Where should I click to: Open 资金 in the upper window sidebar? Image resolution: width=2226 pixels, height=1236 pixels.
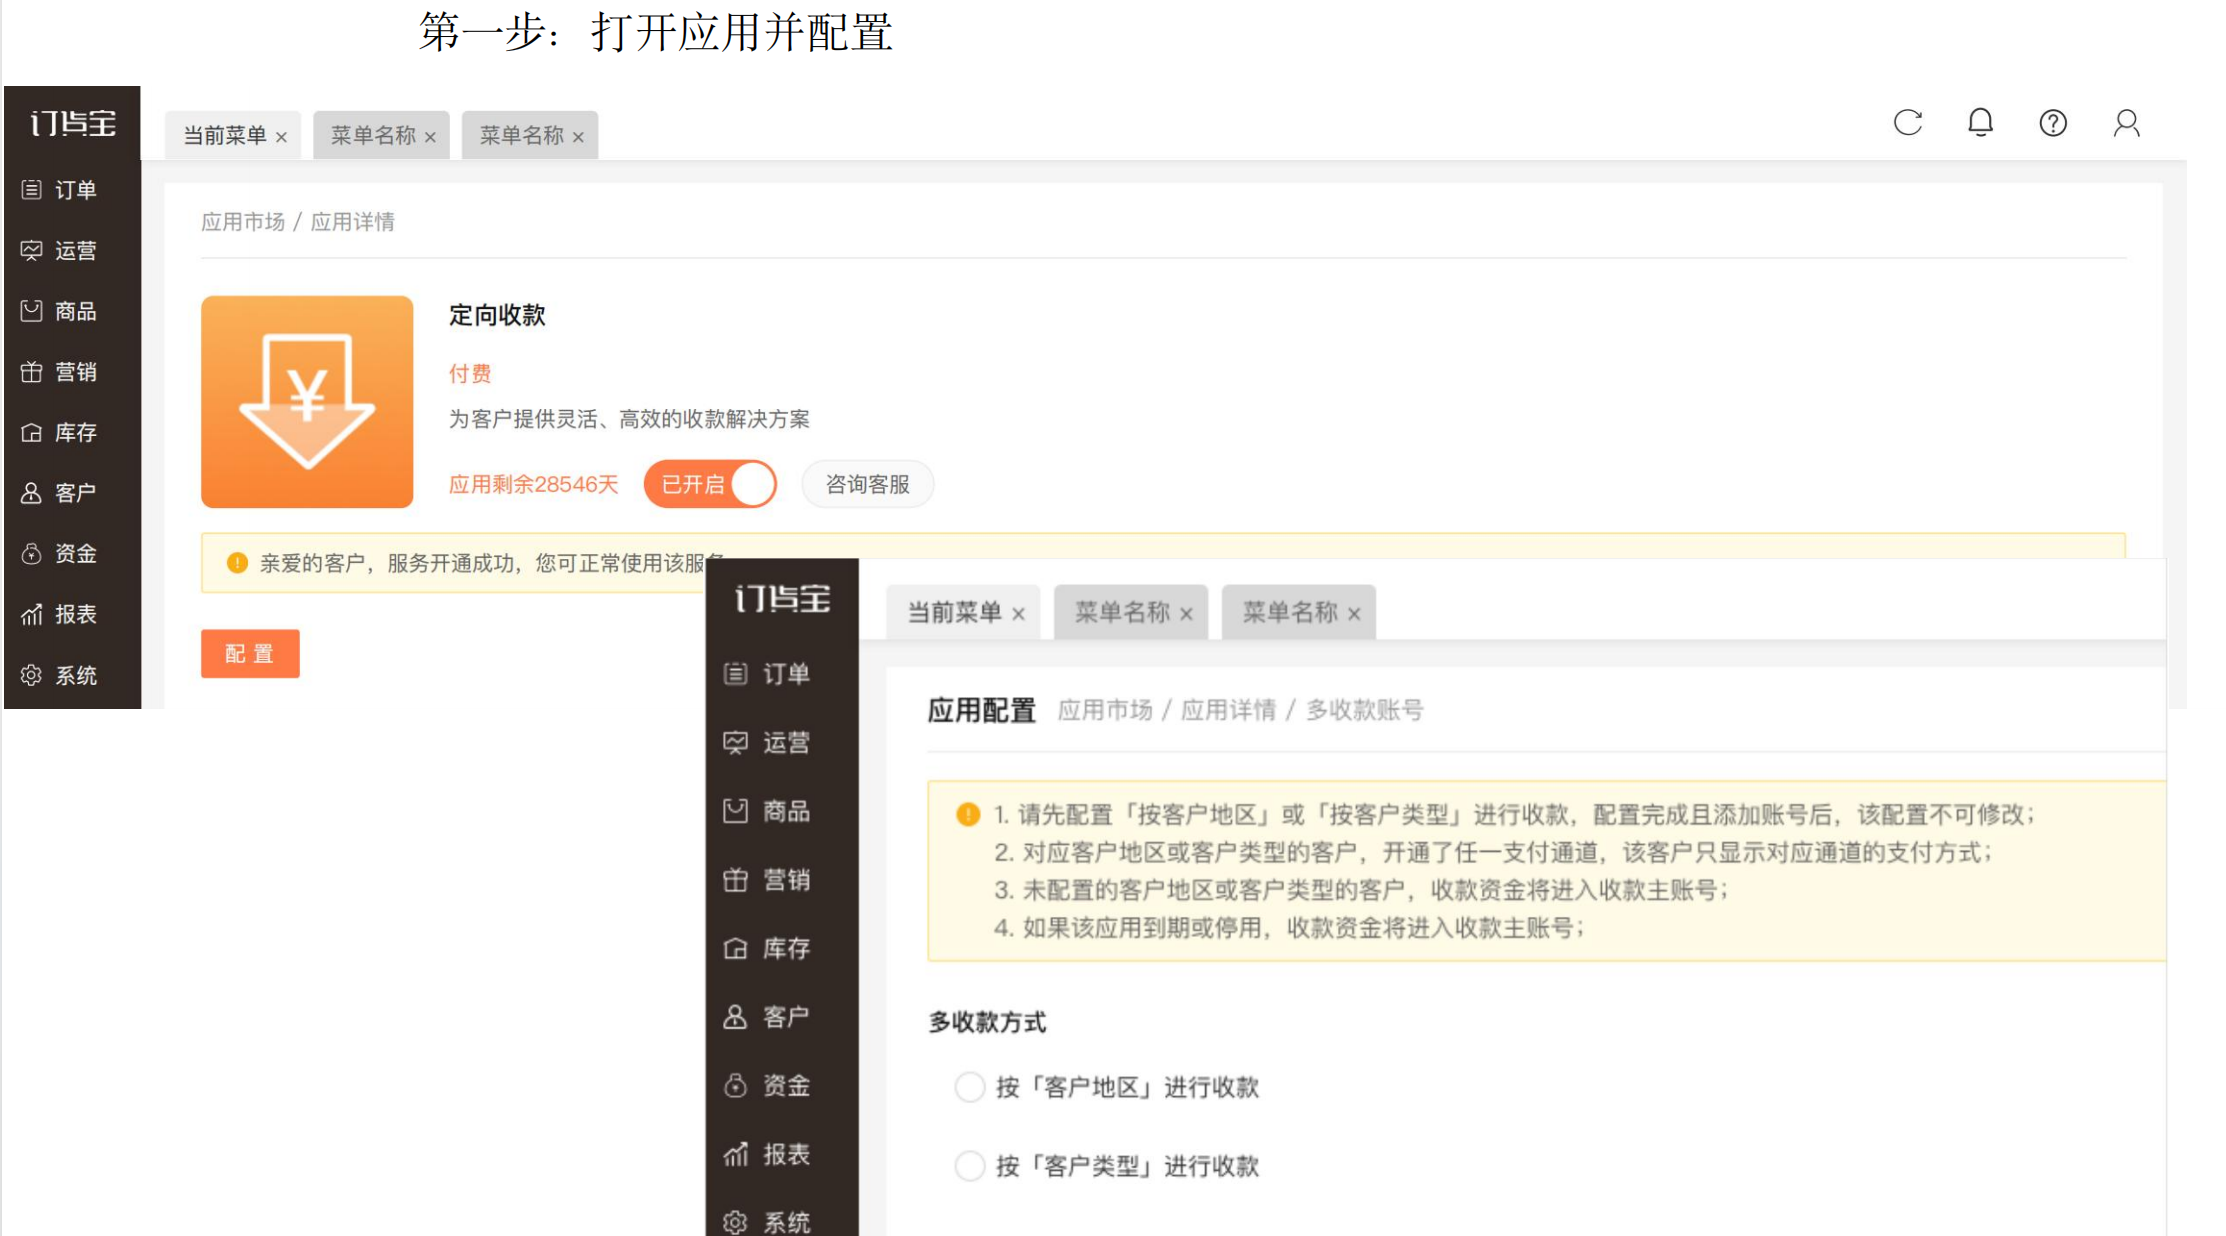(60, 554)
